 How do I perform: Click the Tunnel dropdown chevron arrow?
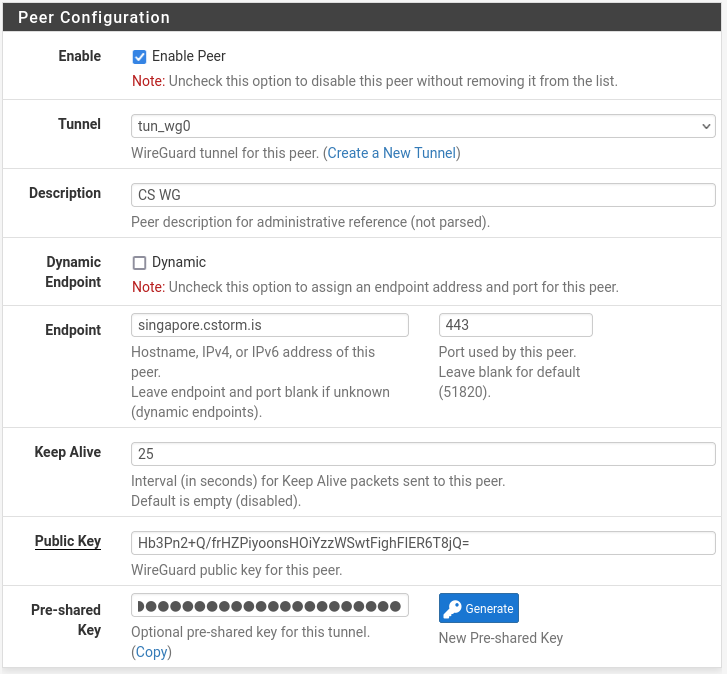706,126
